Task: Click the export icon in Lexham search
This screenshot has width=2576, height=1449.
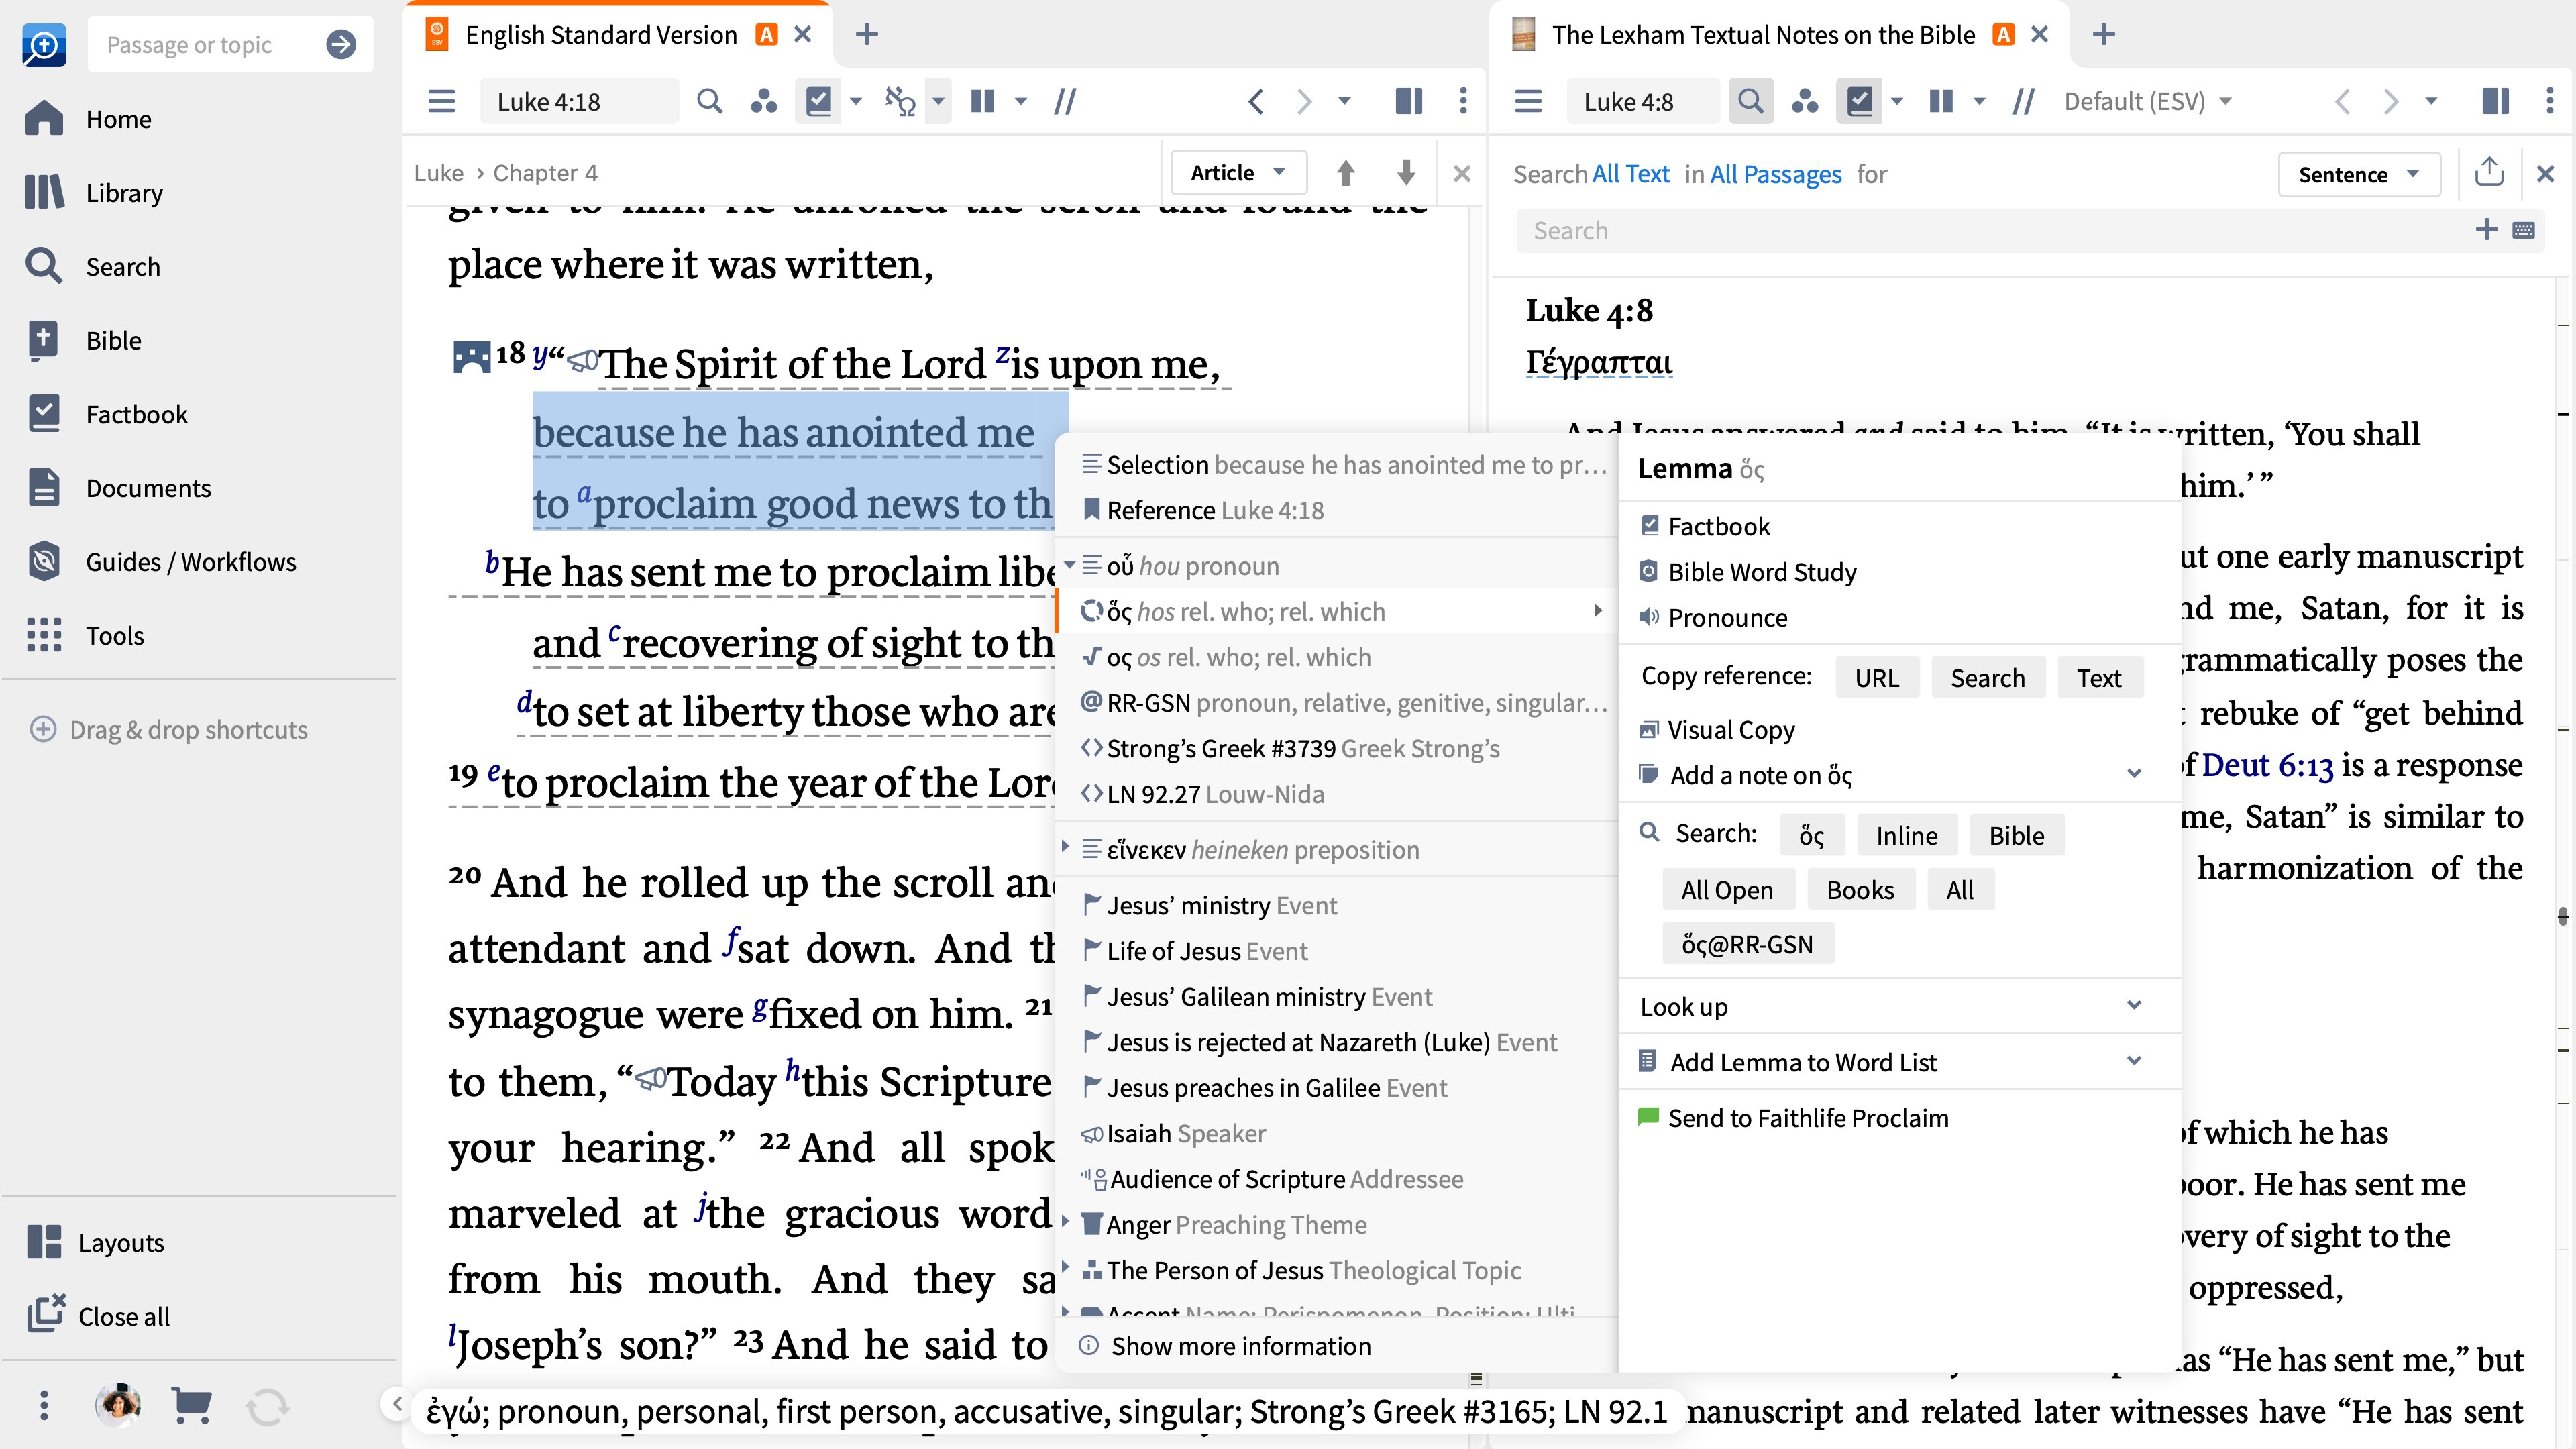Action: pos(2488,172)
